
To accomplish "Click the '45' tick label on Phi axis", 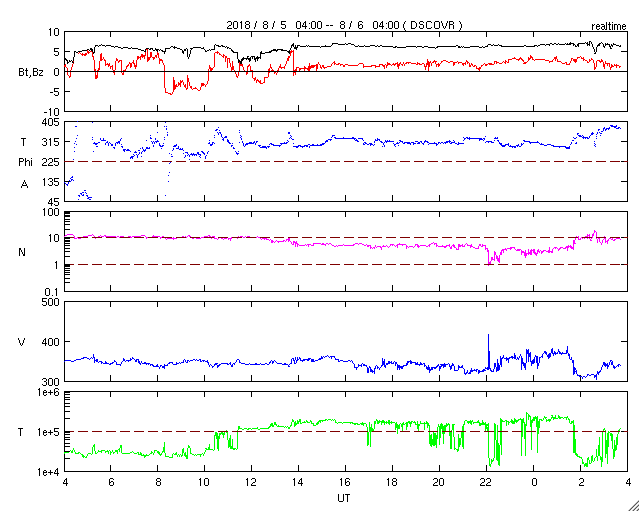I will coord(53,202).
